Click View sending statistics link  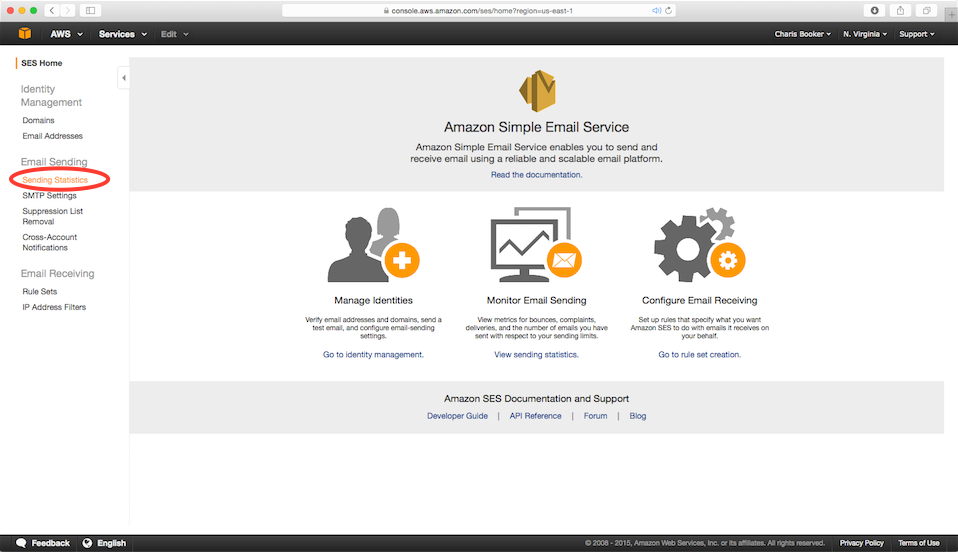536,355
